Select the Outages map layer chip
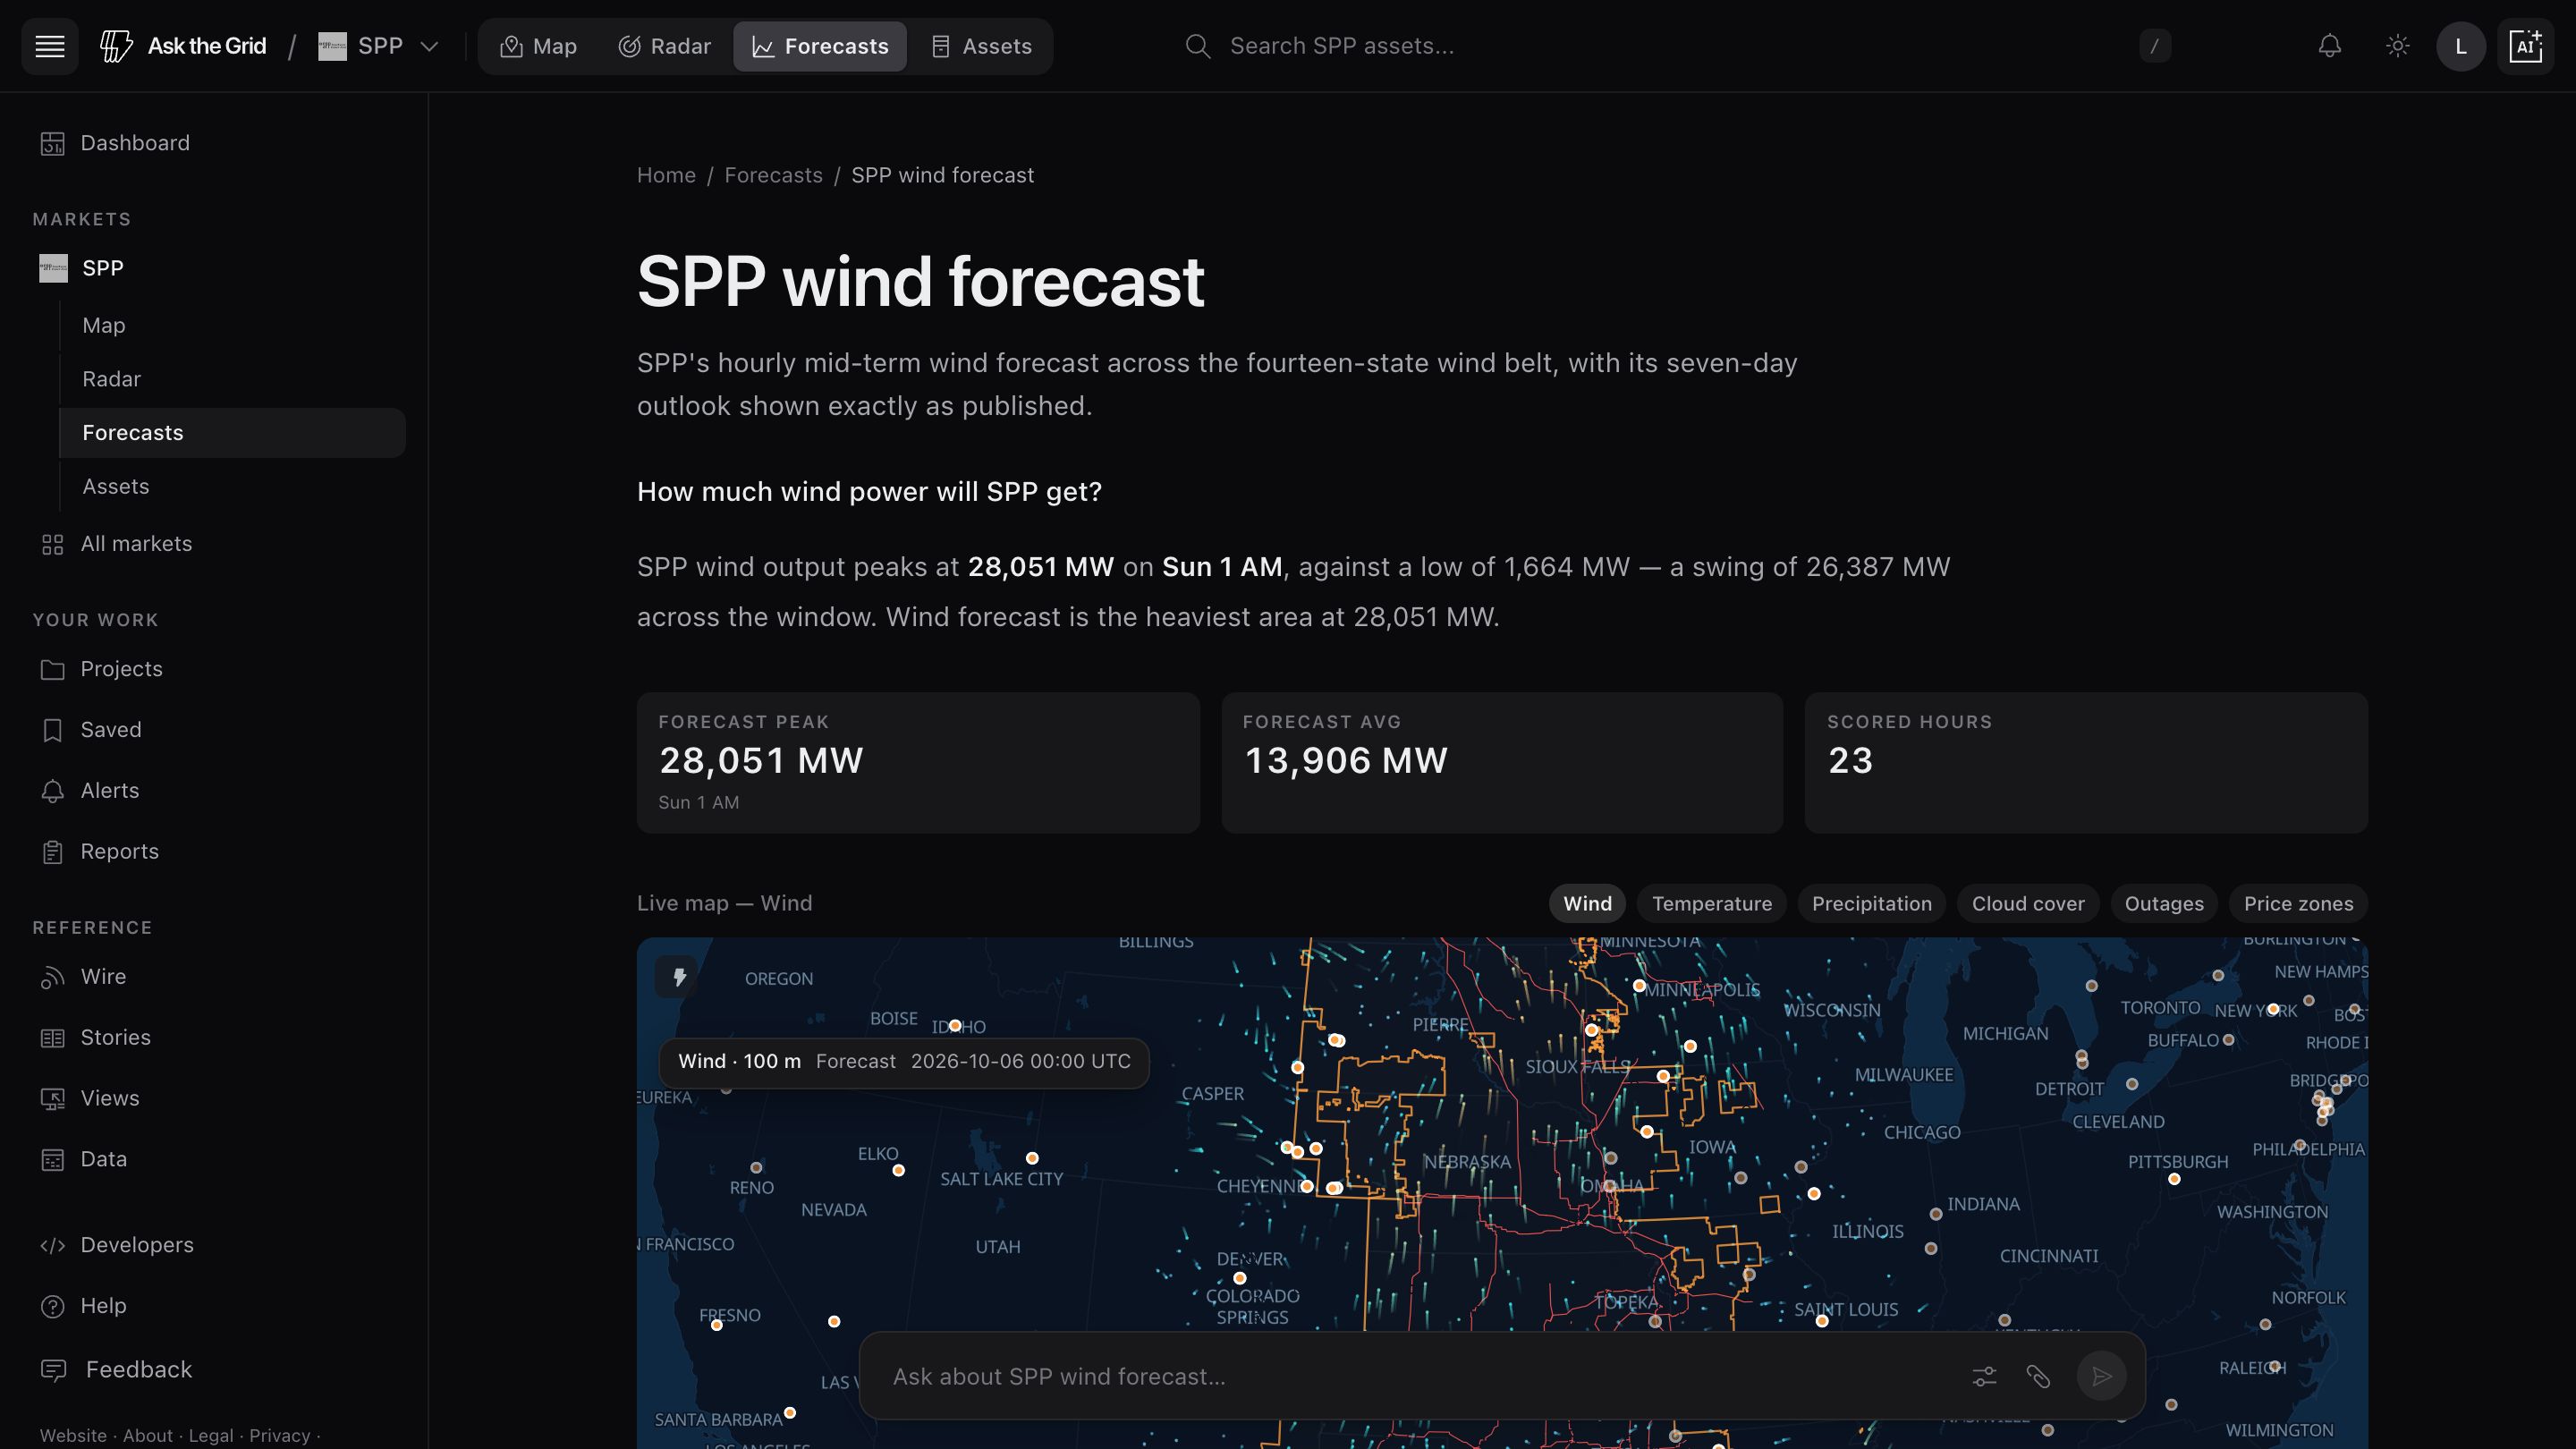 pos(2164,904)
